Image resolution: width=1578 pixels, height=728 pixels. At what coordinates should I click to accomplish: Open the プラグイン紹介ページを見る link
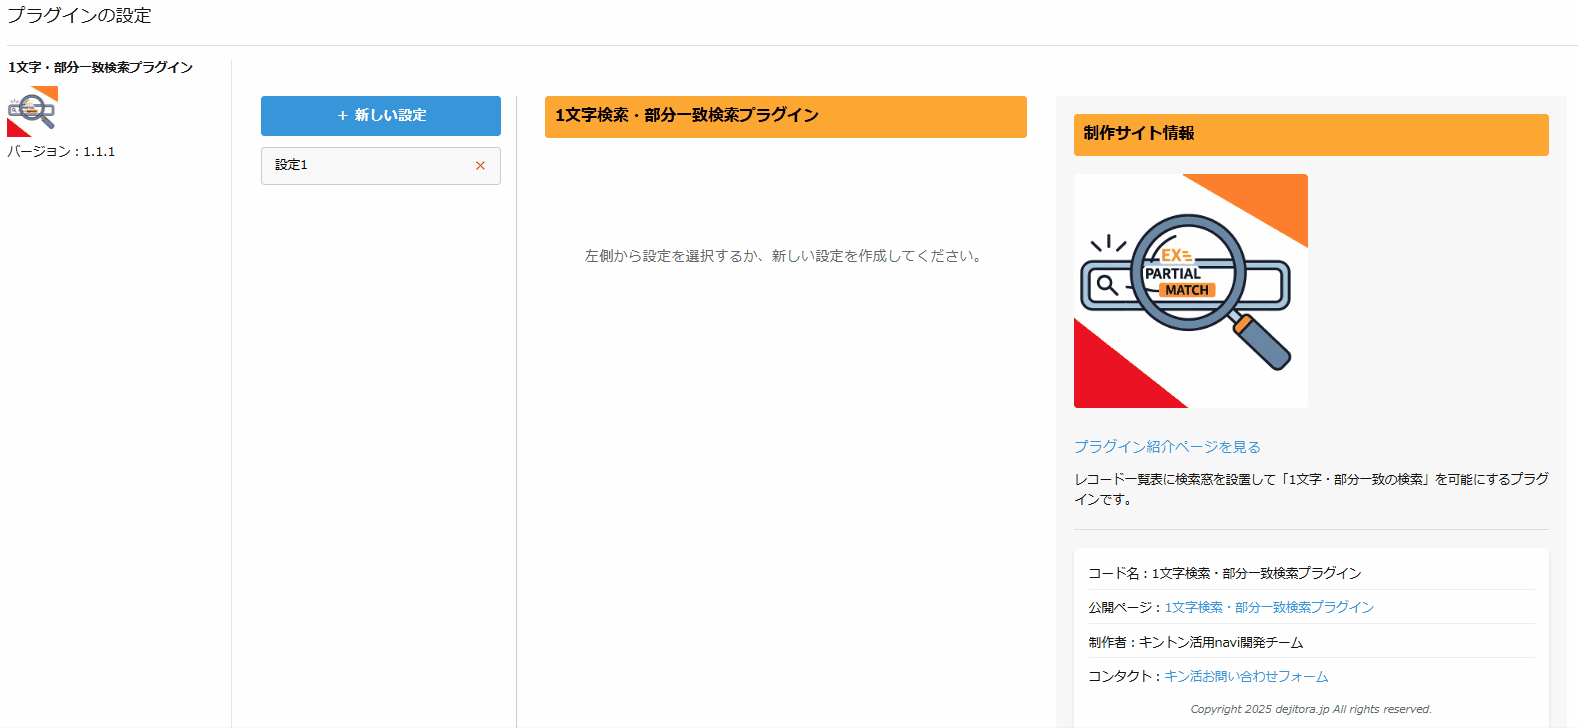pos(1167,447)
